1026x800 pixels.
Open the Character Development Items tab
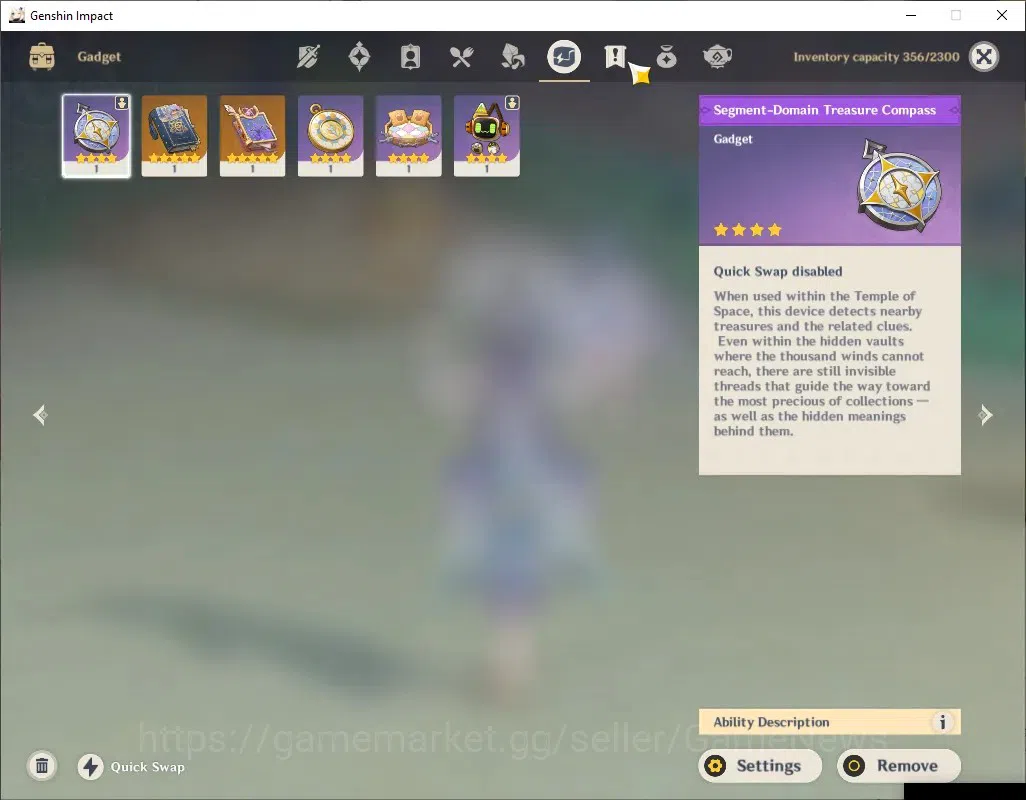tap(410, 57)
